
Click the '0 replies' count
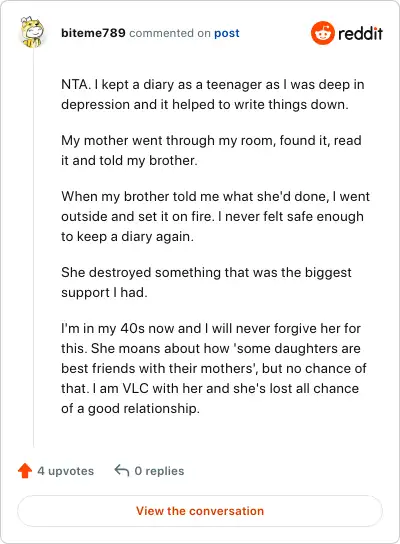pos(159,471)
